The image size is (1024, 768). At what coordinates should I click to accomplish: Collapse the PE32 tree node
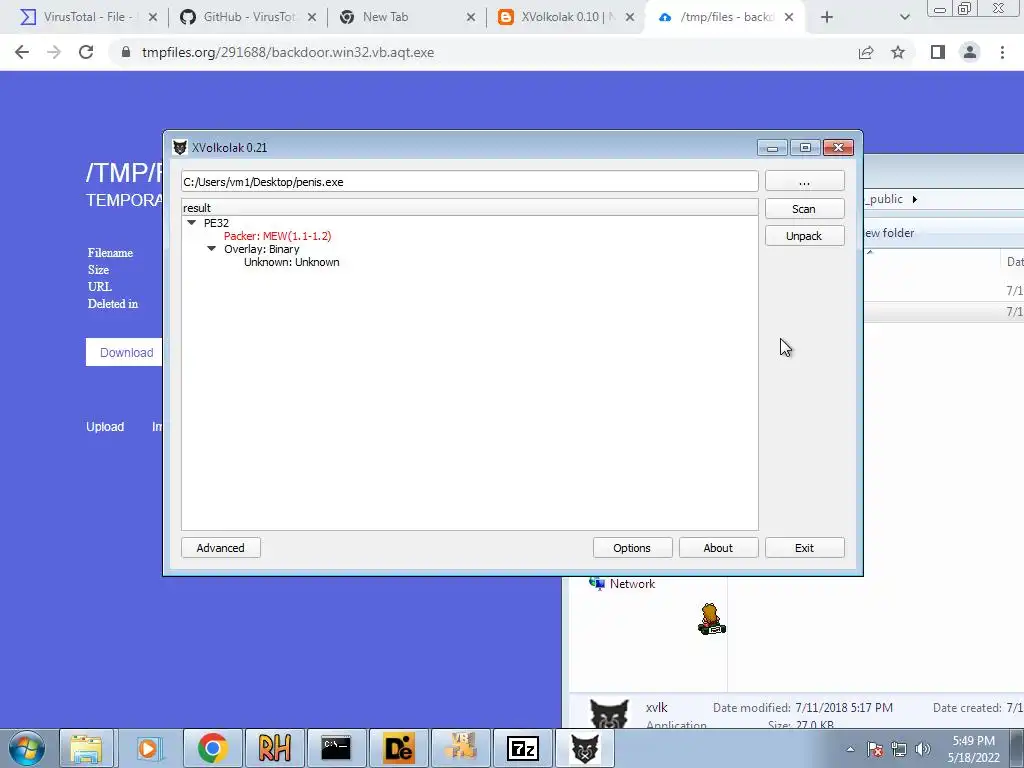191,223
